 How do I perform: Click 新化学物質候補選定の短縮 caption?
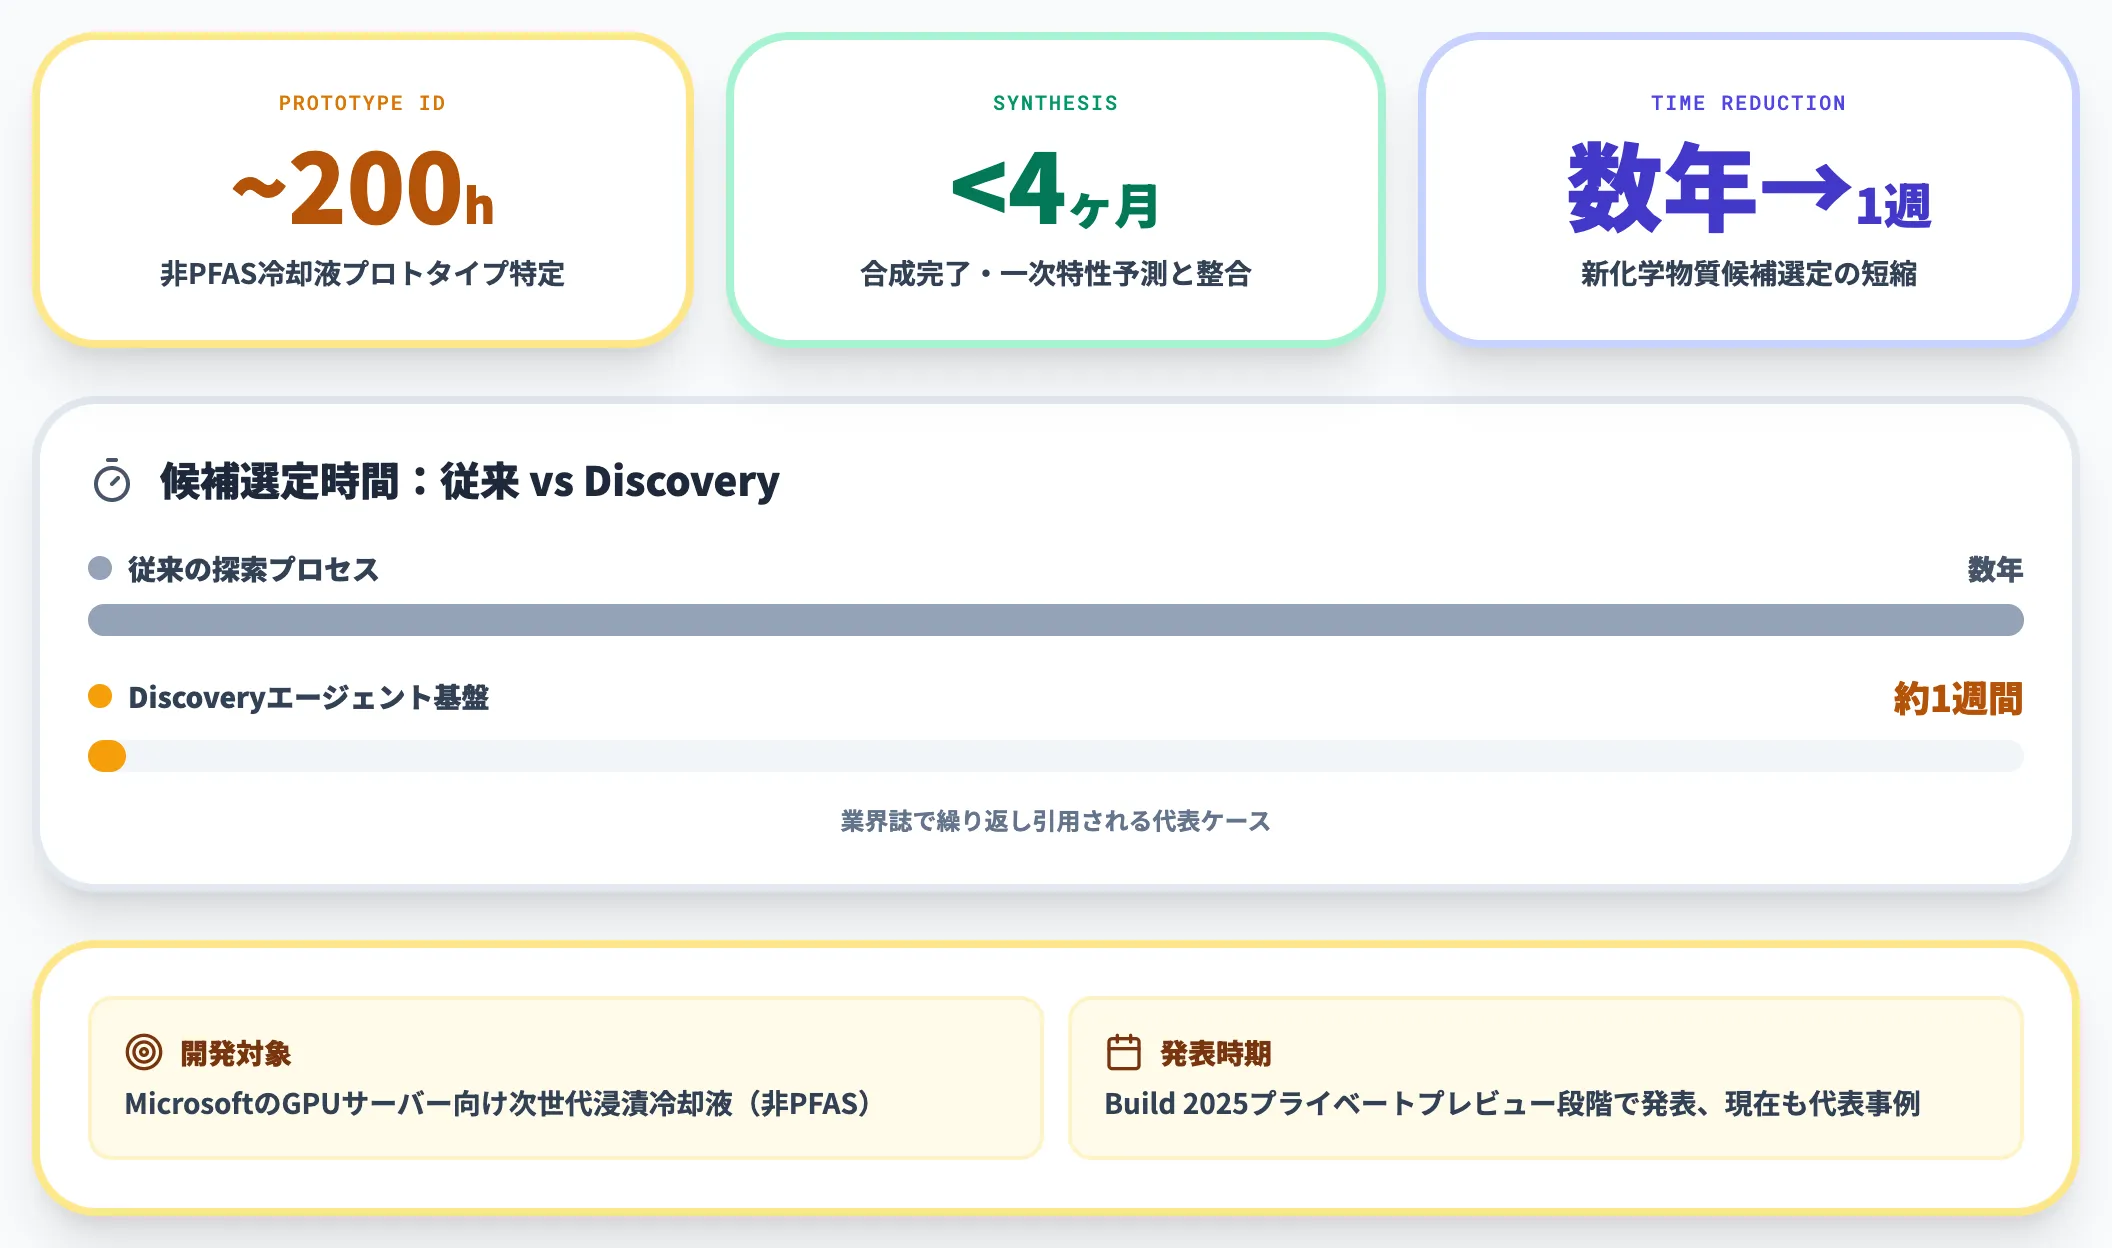1748,273
